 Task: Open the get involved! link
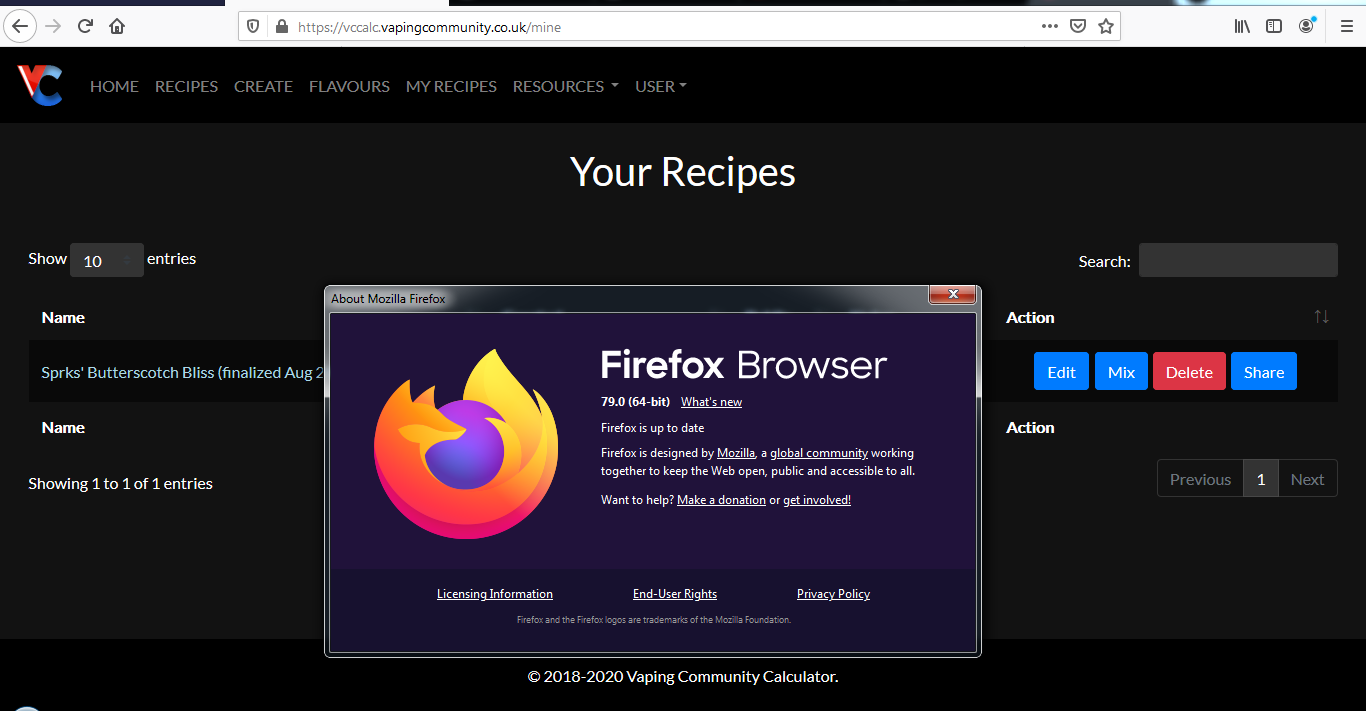pyautogui.click(x=817, y=500)
